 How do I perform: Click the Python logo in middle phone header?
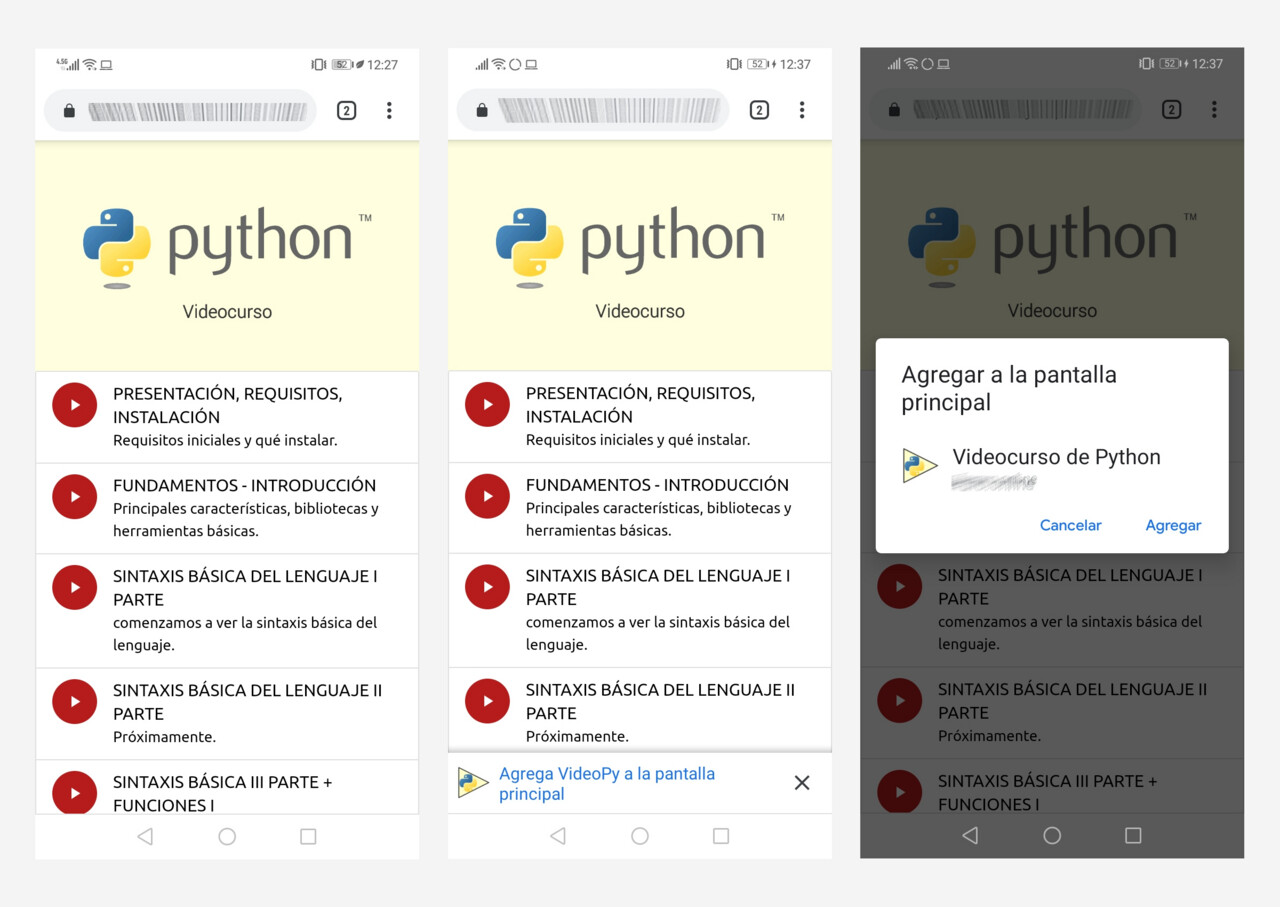[x=640, y=247]
